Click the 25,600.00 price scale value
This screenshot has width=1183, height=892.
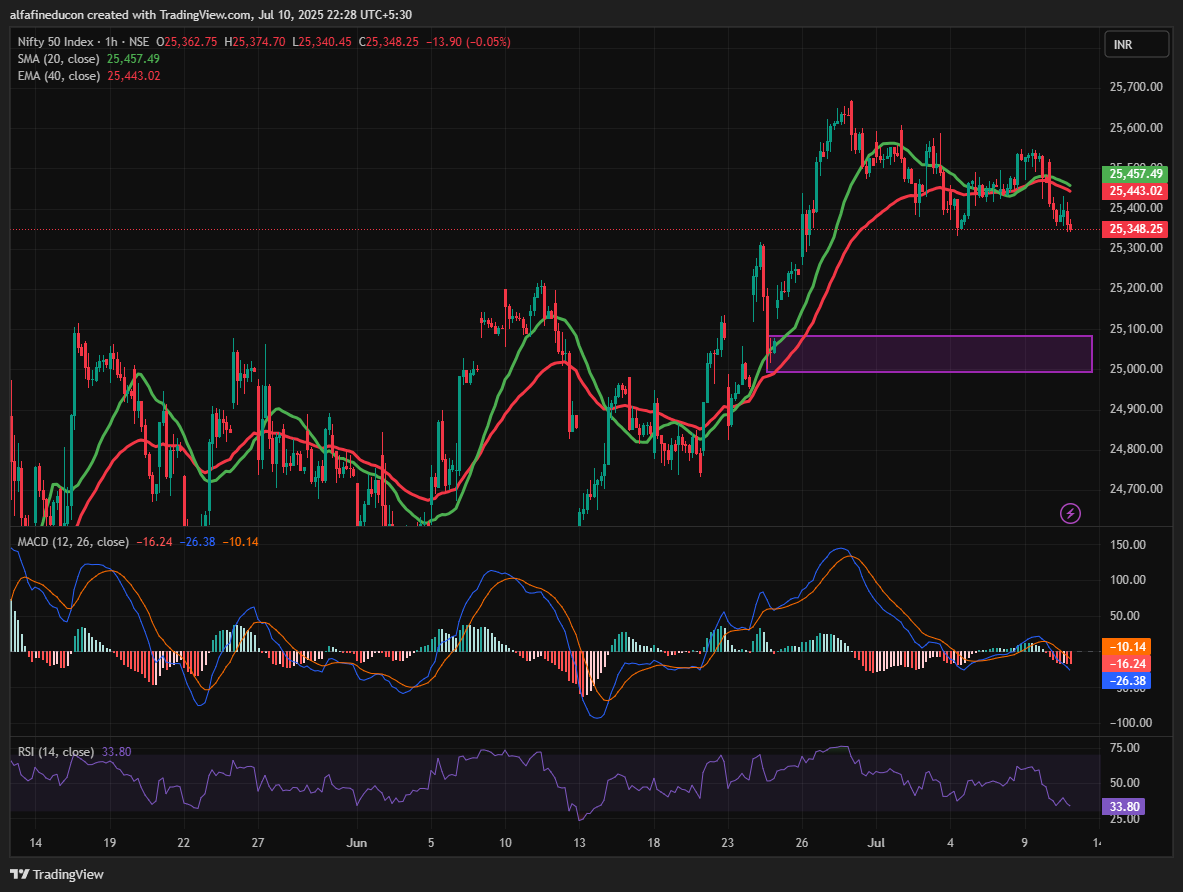pyautogui.click(x=1135, y=128)
